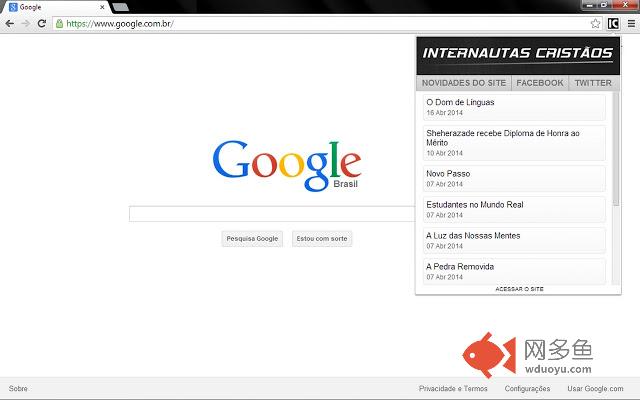Open the Novo Passo article

click(x=514, y=178)
